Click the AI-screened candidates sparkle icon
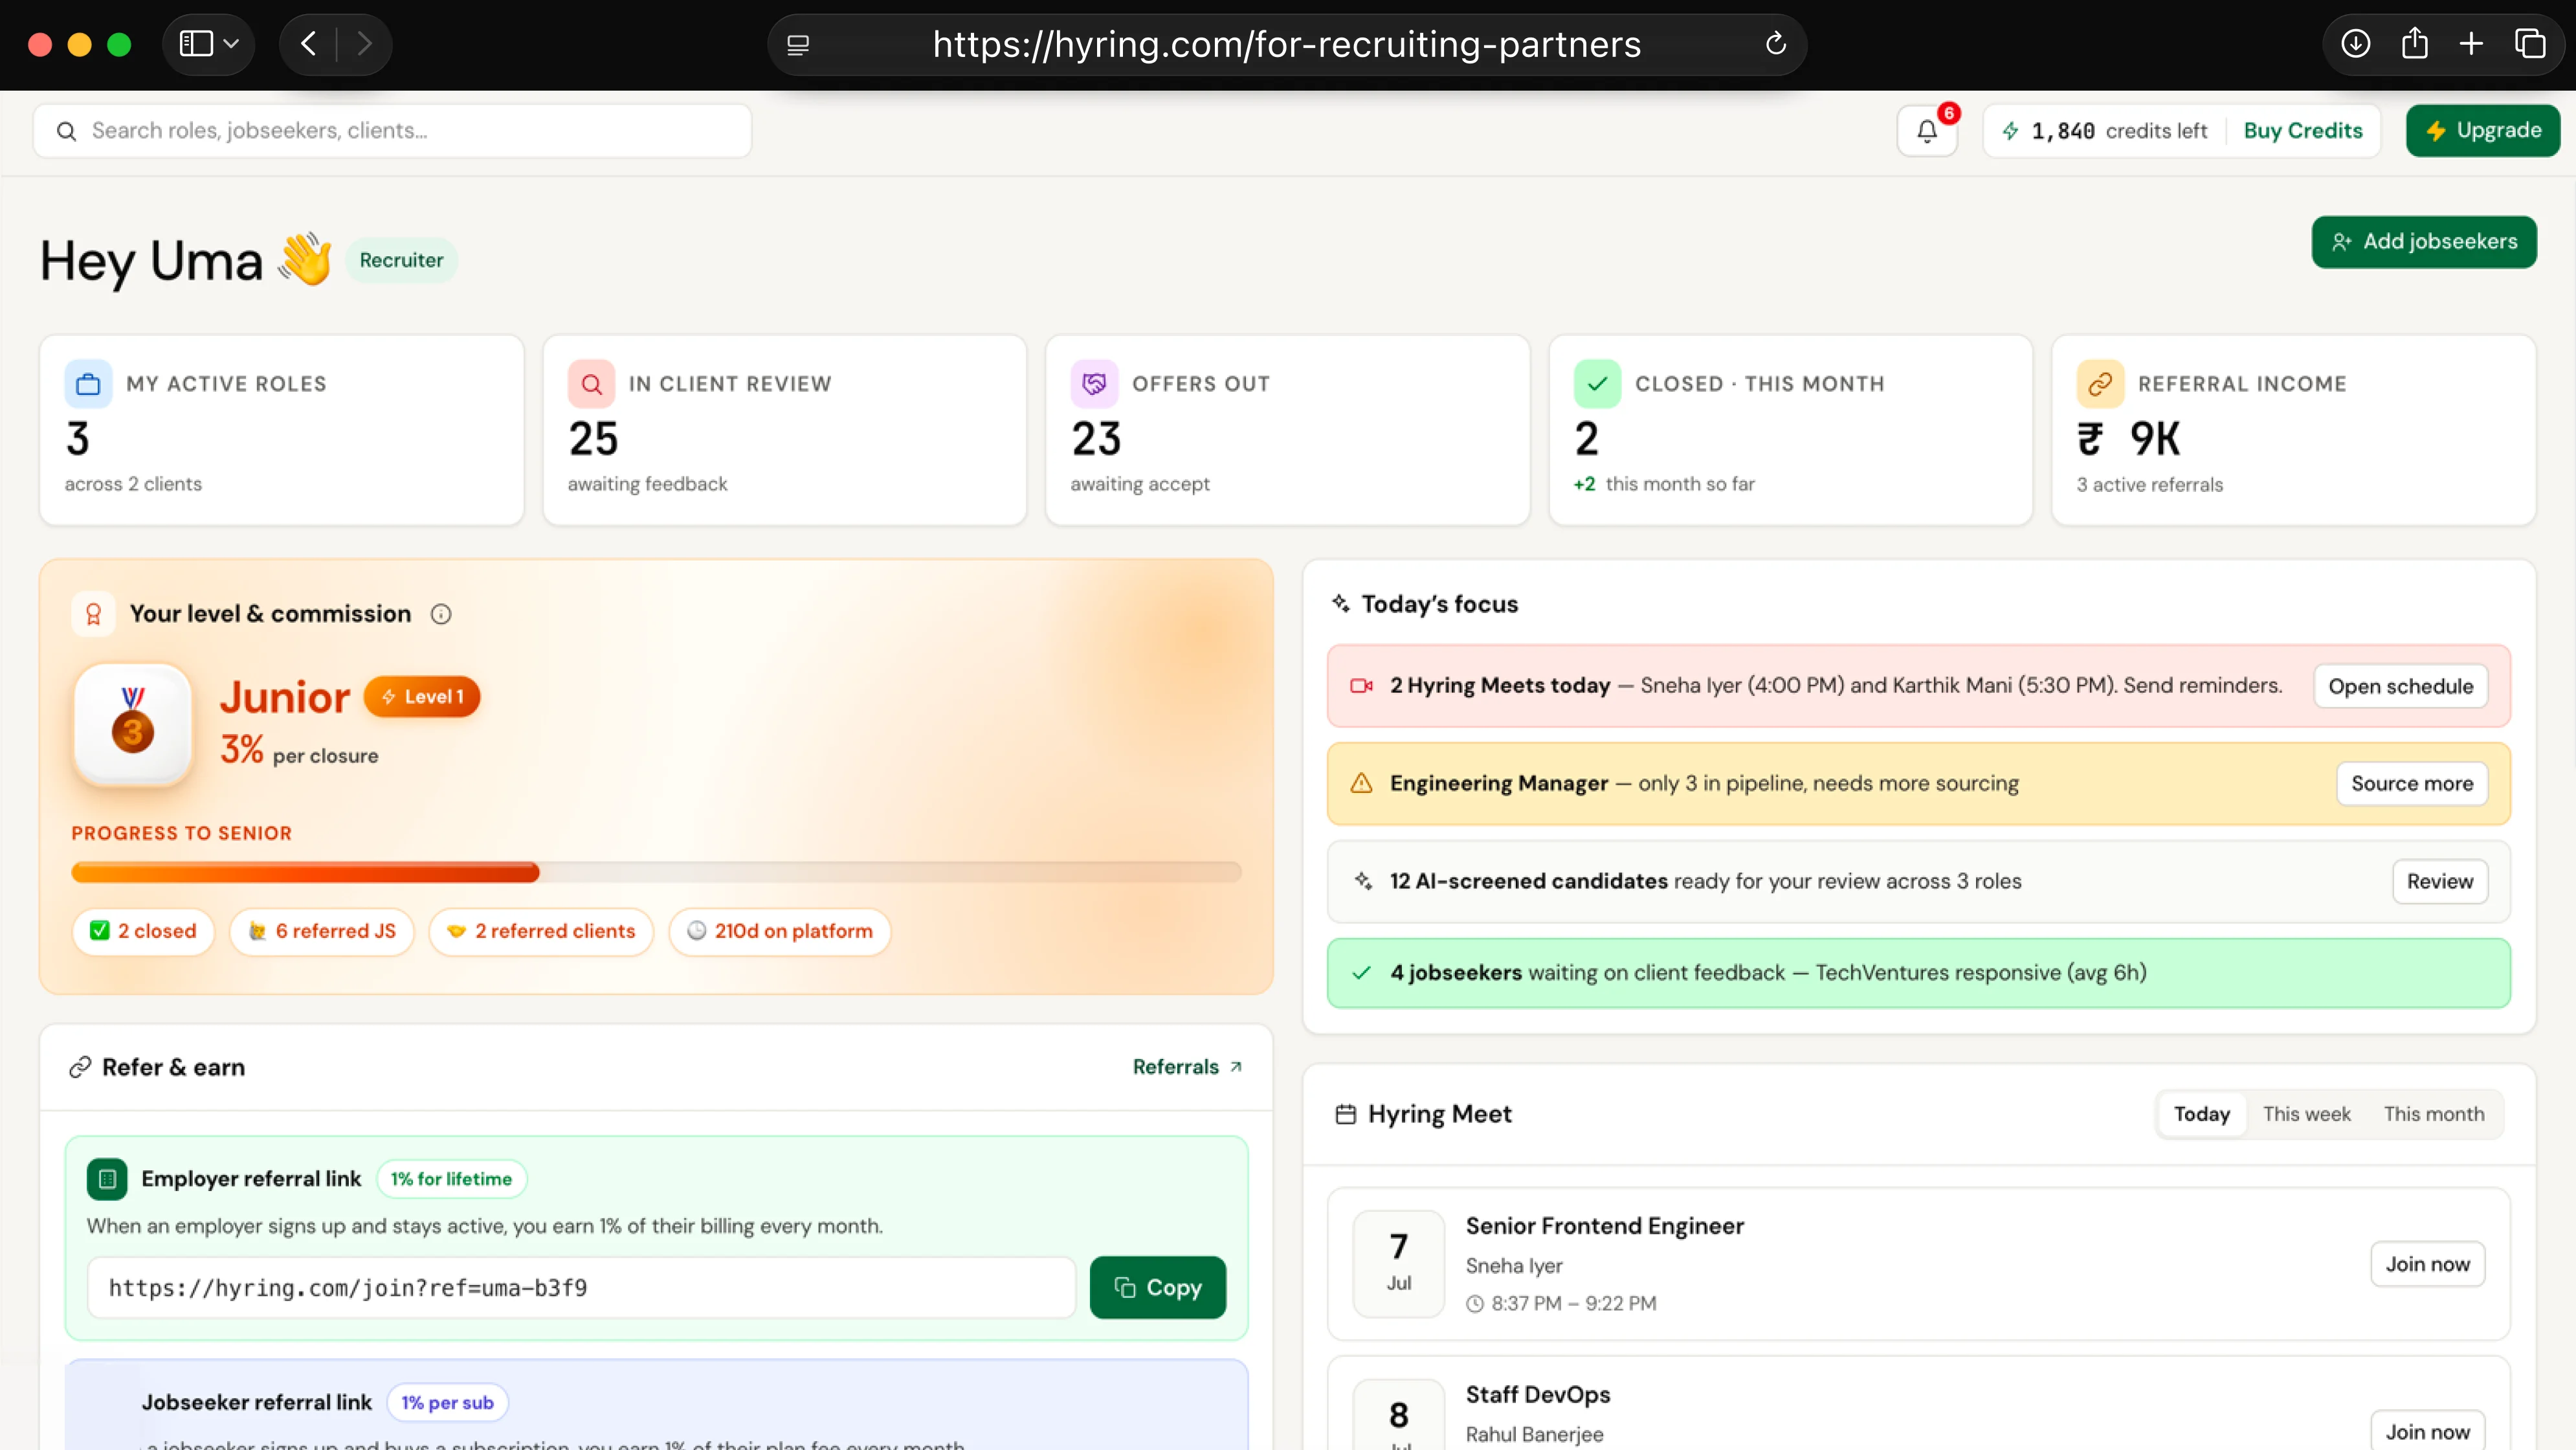 click(x=1363, y=881)
